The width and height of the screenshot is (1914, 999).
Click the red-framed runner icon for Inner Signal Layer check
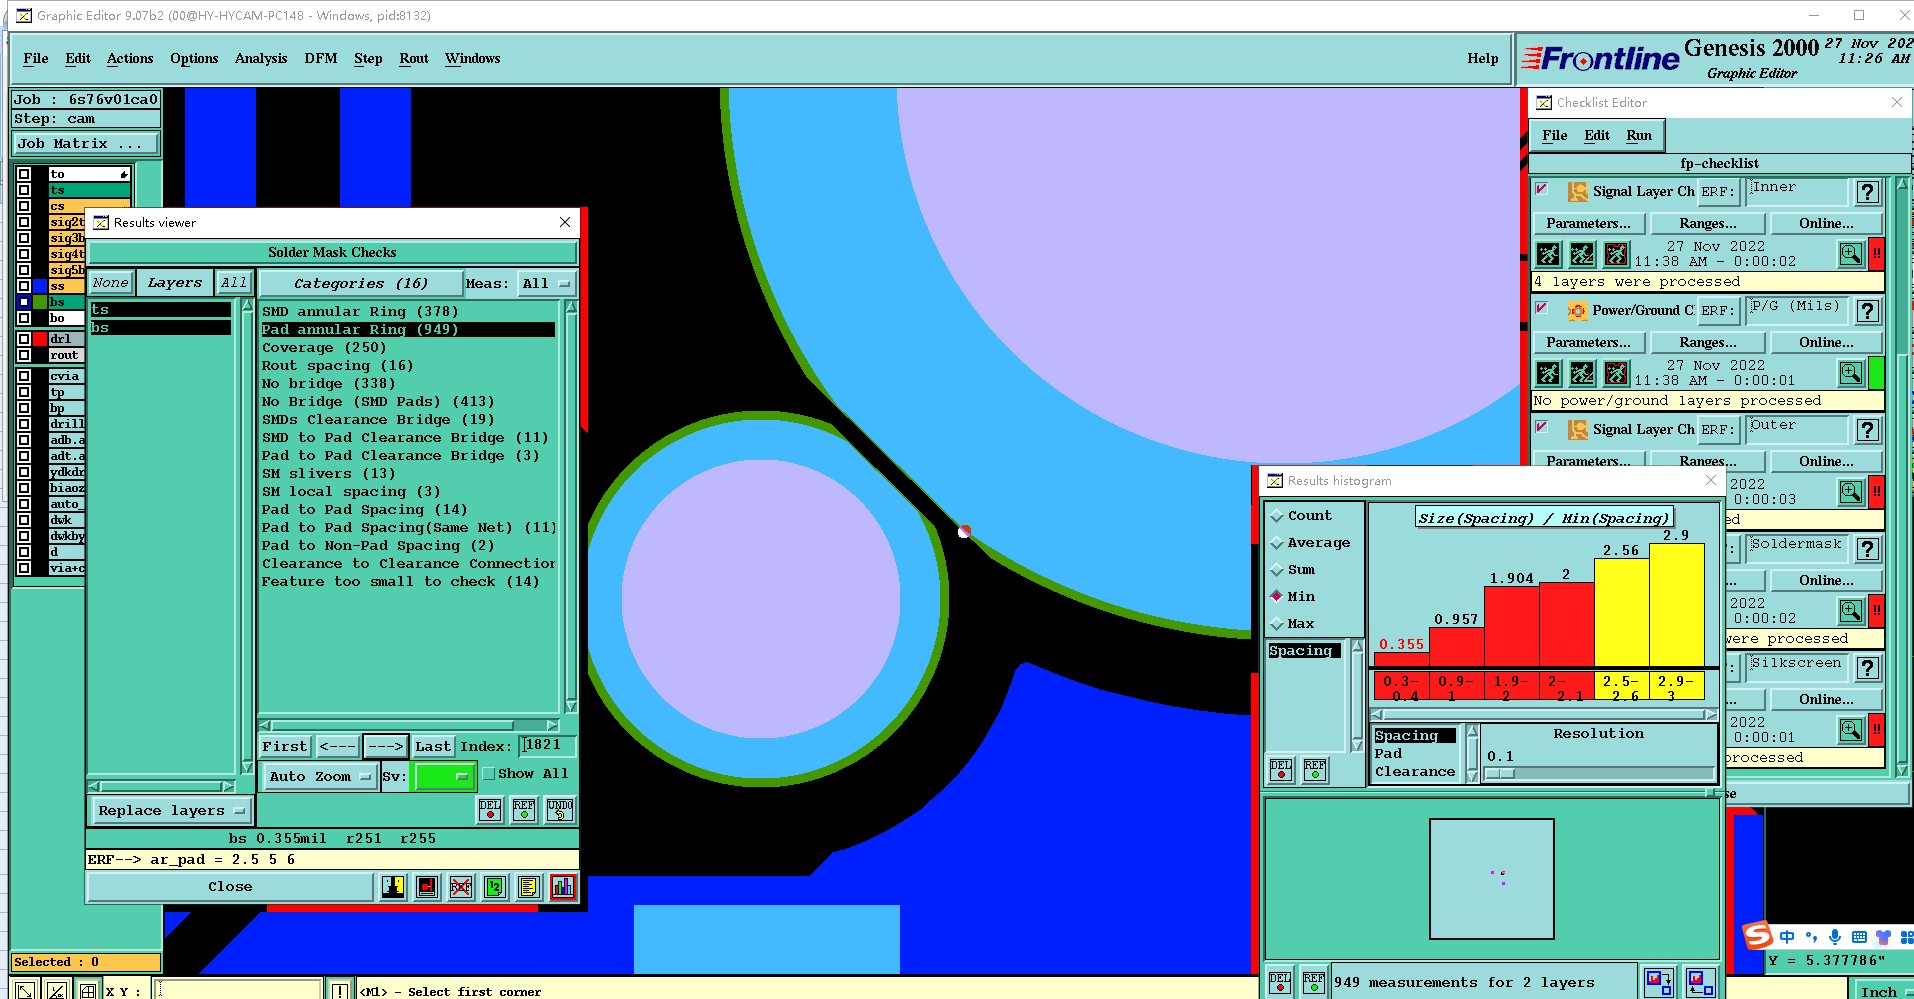tap(1616, 254)
